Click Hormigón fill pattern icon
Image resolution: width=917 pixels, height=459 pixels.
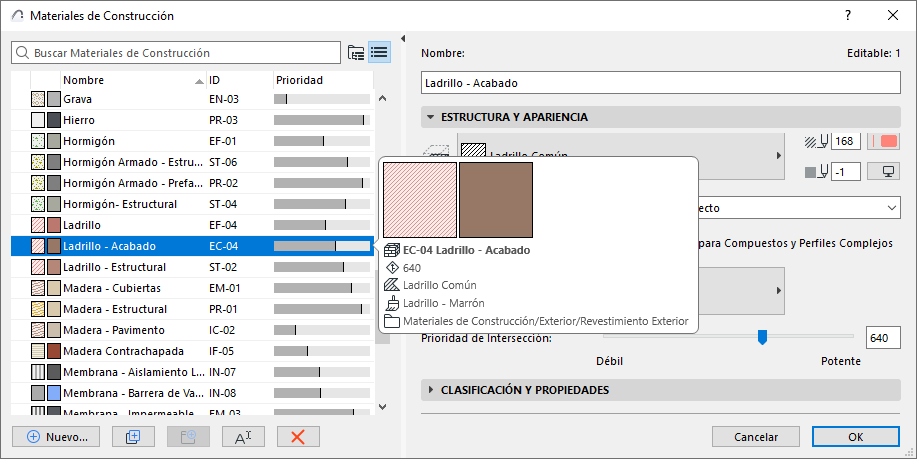38,141
